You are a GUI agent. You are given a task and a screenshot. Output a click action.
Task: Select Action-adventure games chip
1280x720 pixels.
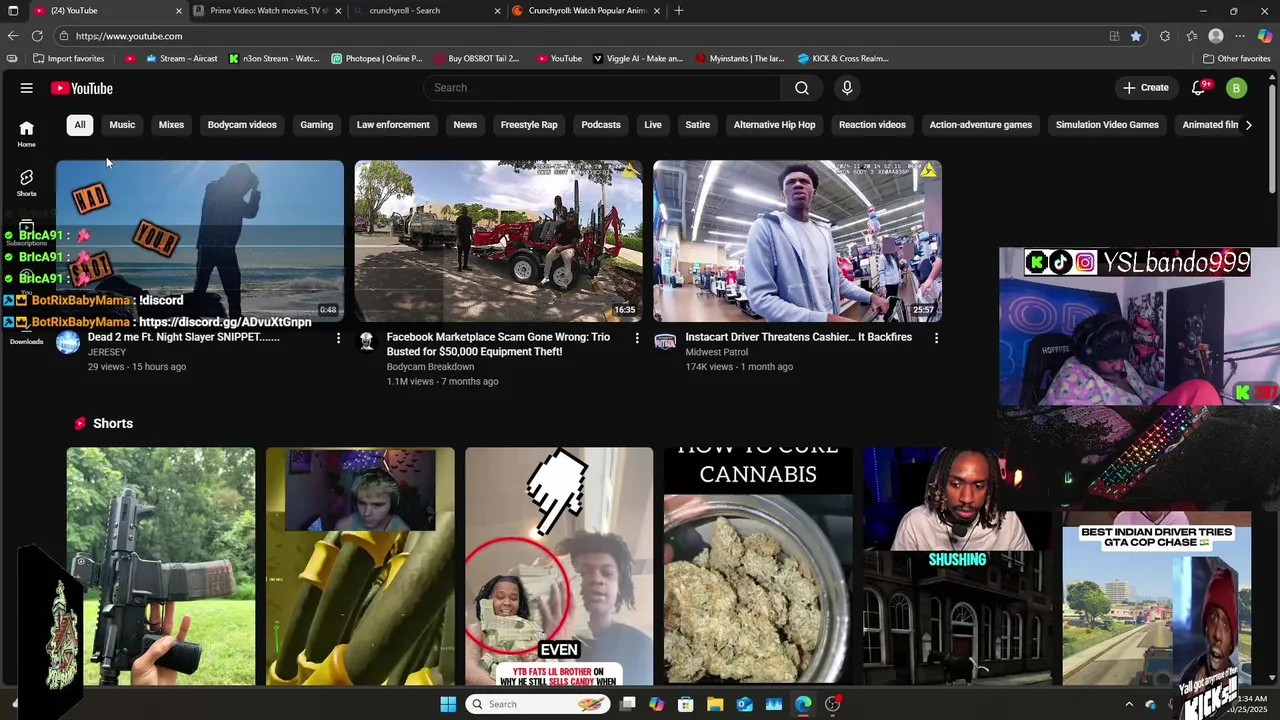(x=981, y=125)
